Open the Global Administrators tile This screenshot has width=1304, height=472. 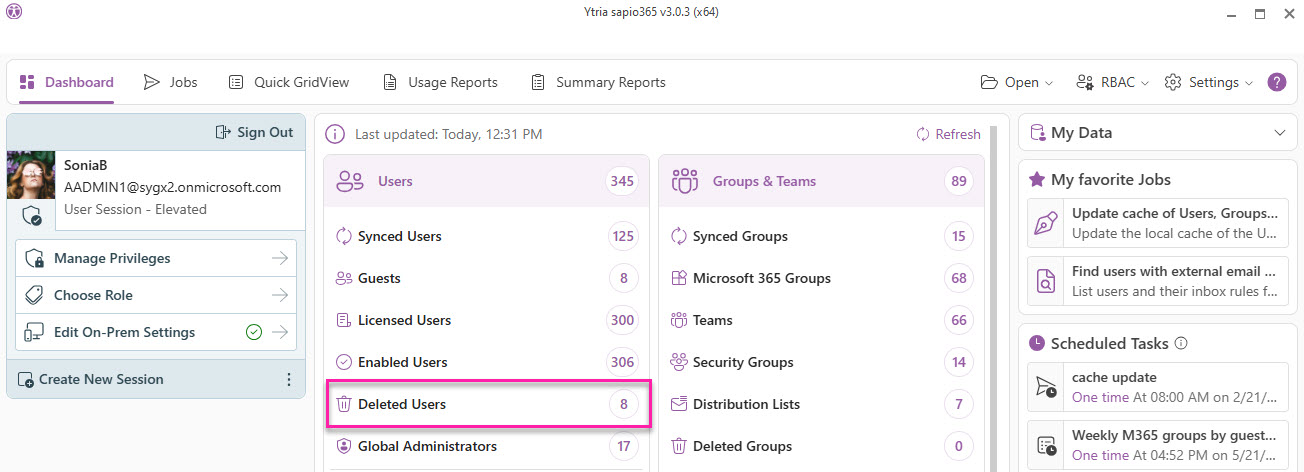click(487, 446)
